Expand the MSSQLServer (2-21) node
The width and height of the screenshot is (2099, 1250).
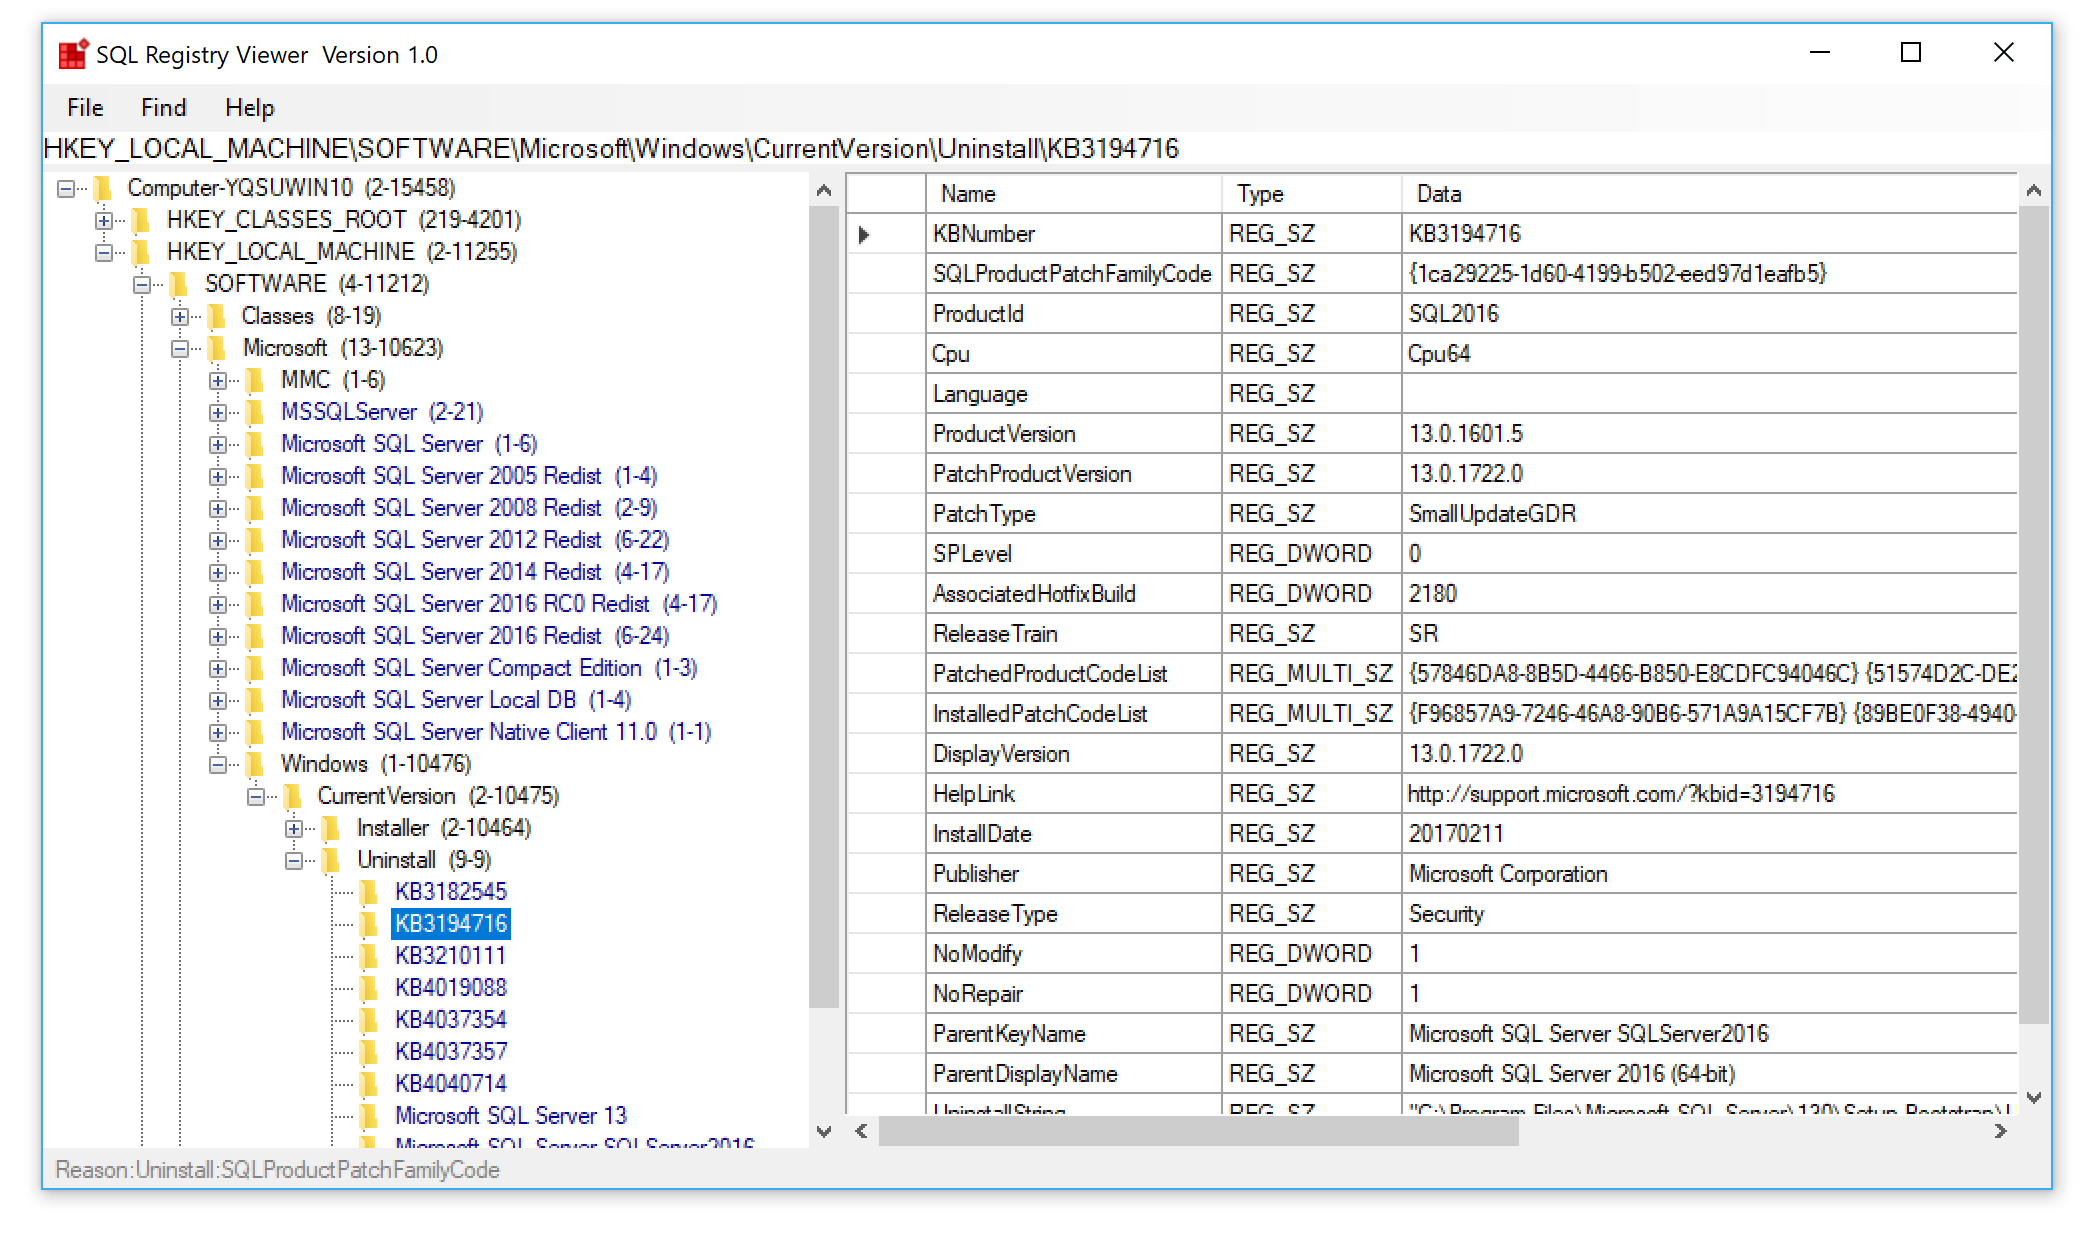pos(218,413)
